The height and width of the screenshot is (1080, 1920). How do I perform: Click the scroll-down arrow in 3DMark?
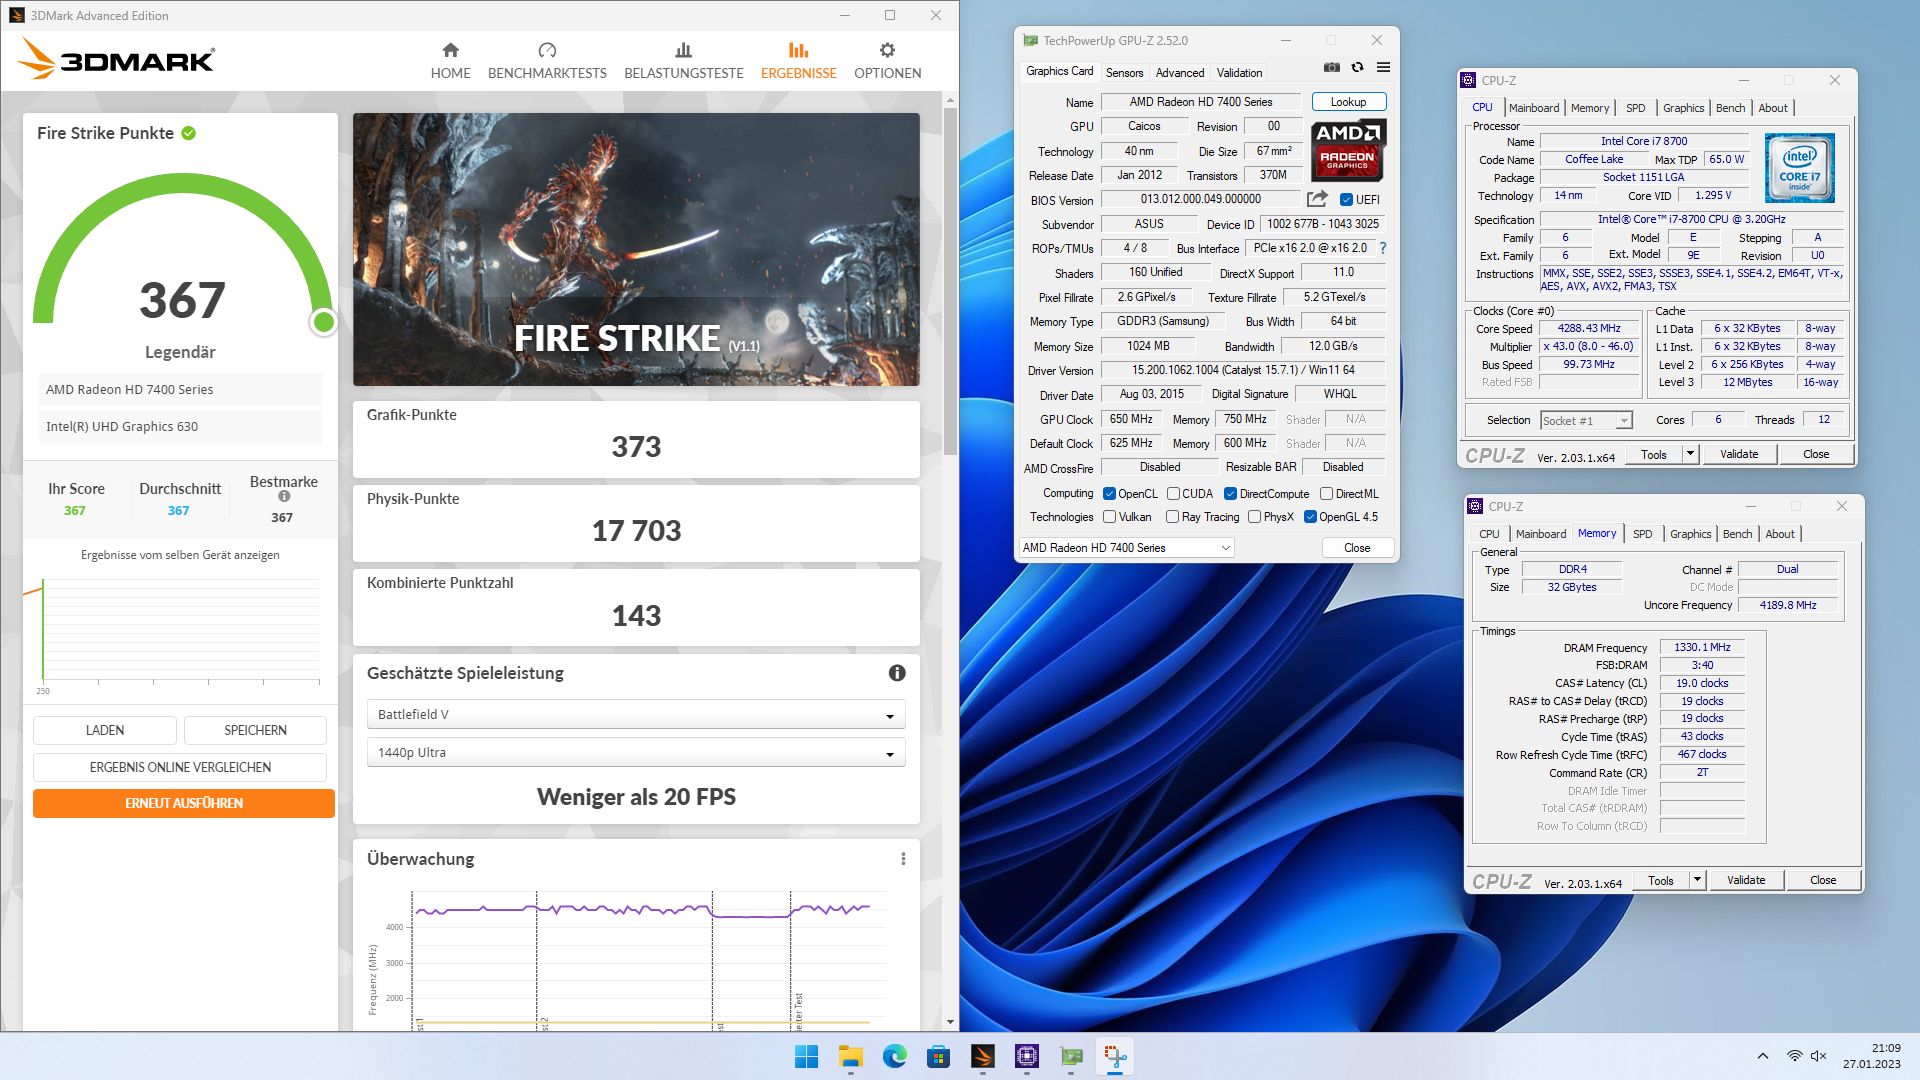pos(950,1022)
